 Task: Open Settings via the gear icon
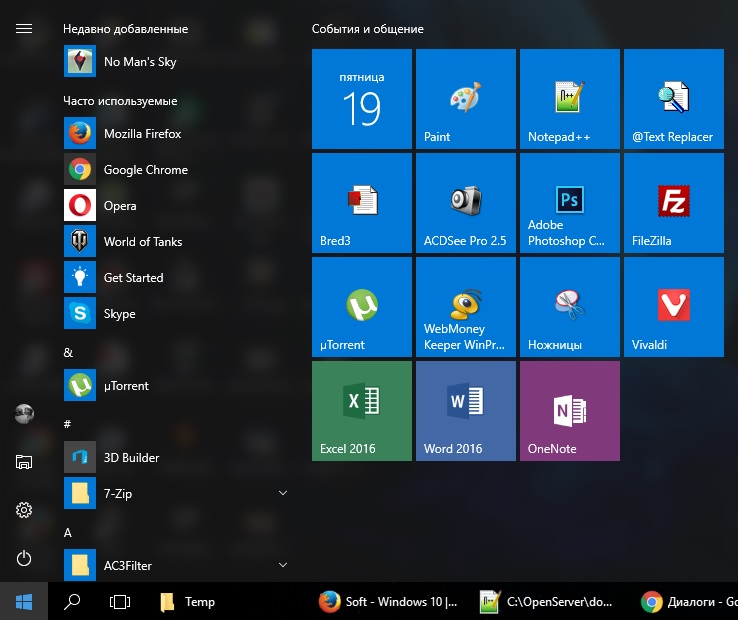pos(24,510)
